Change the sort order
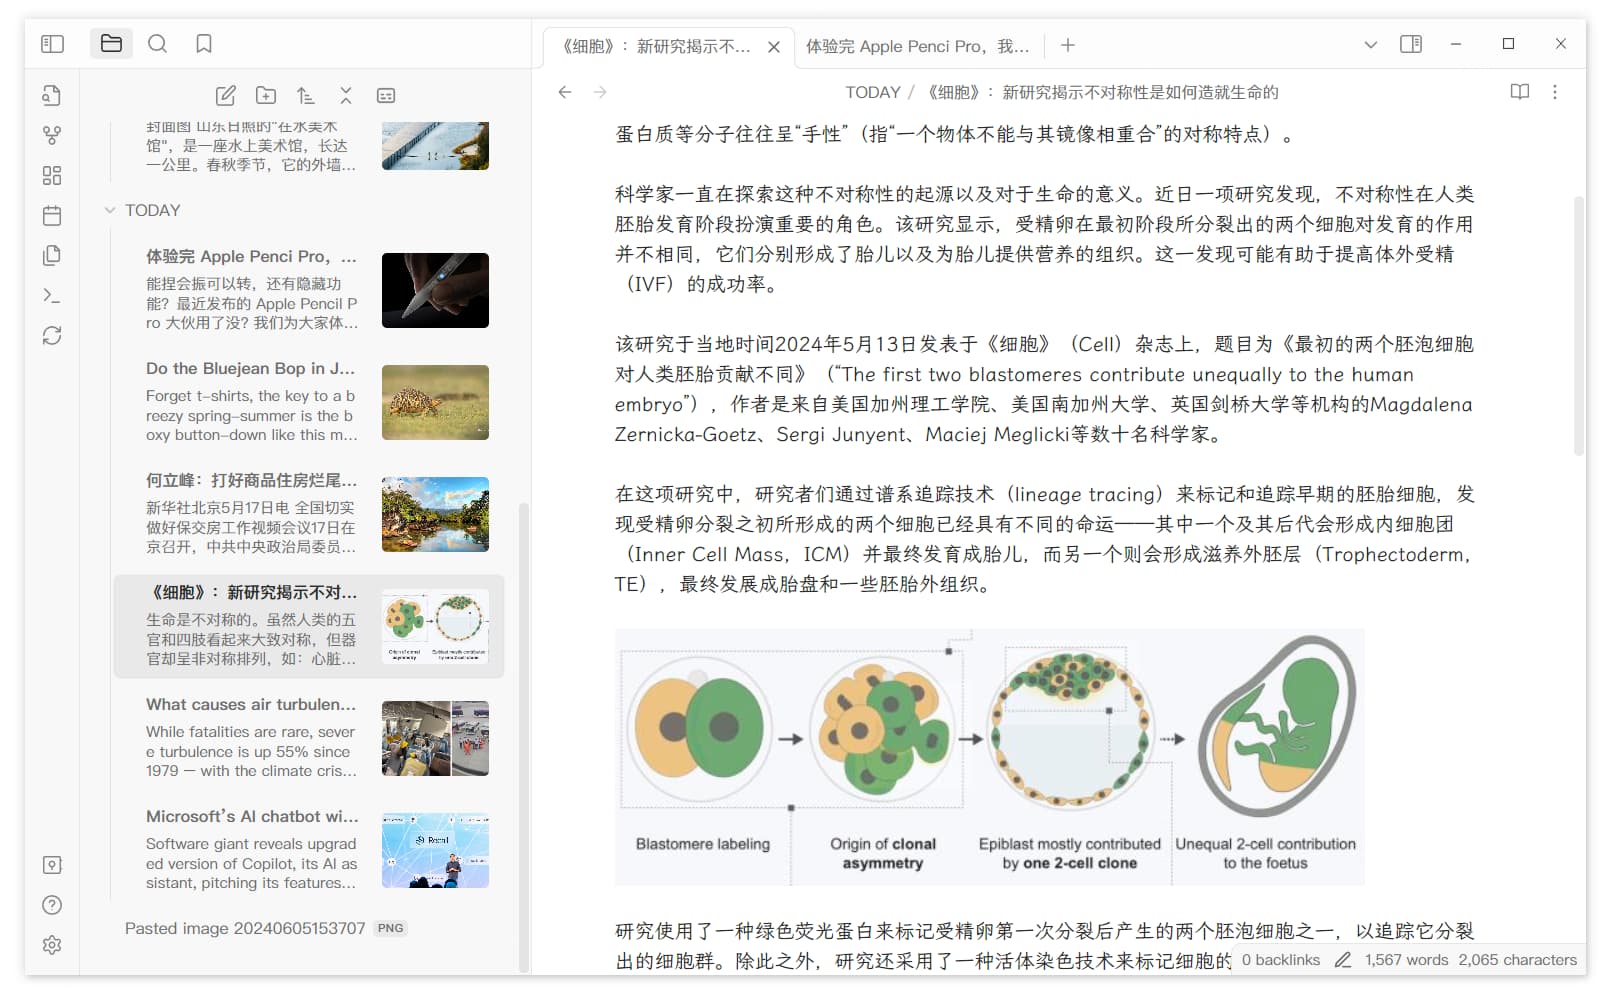The height and width of the screenshot is (995, 1615). point(306,95)
